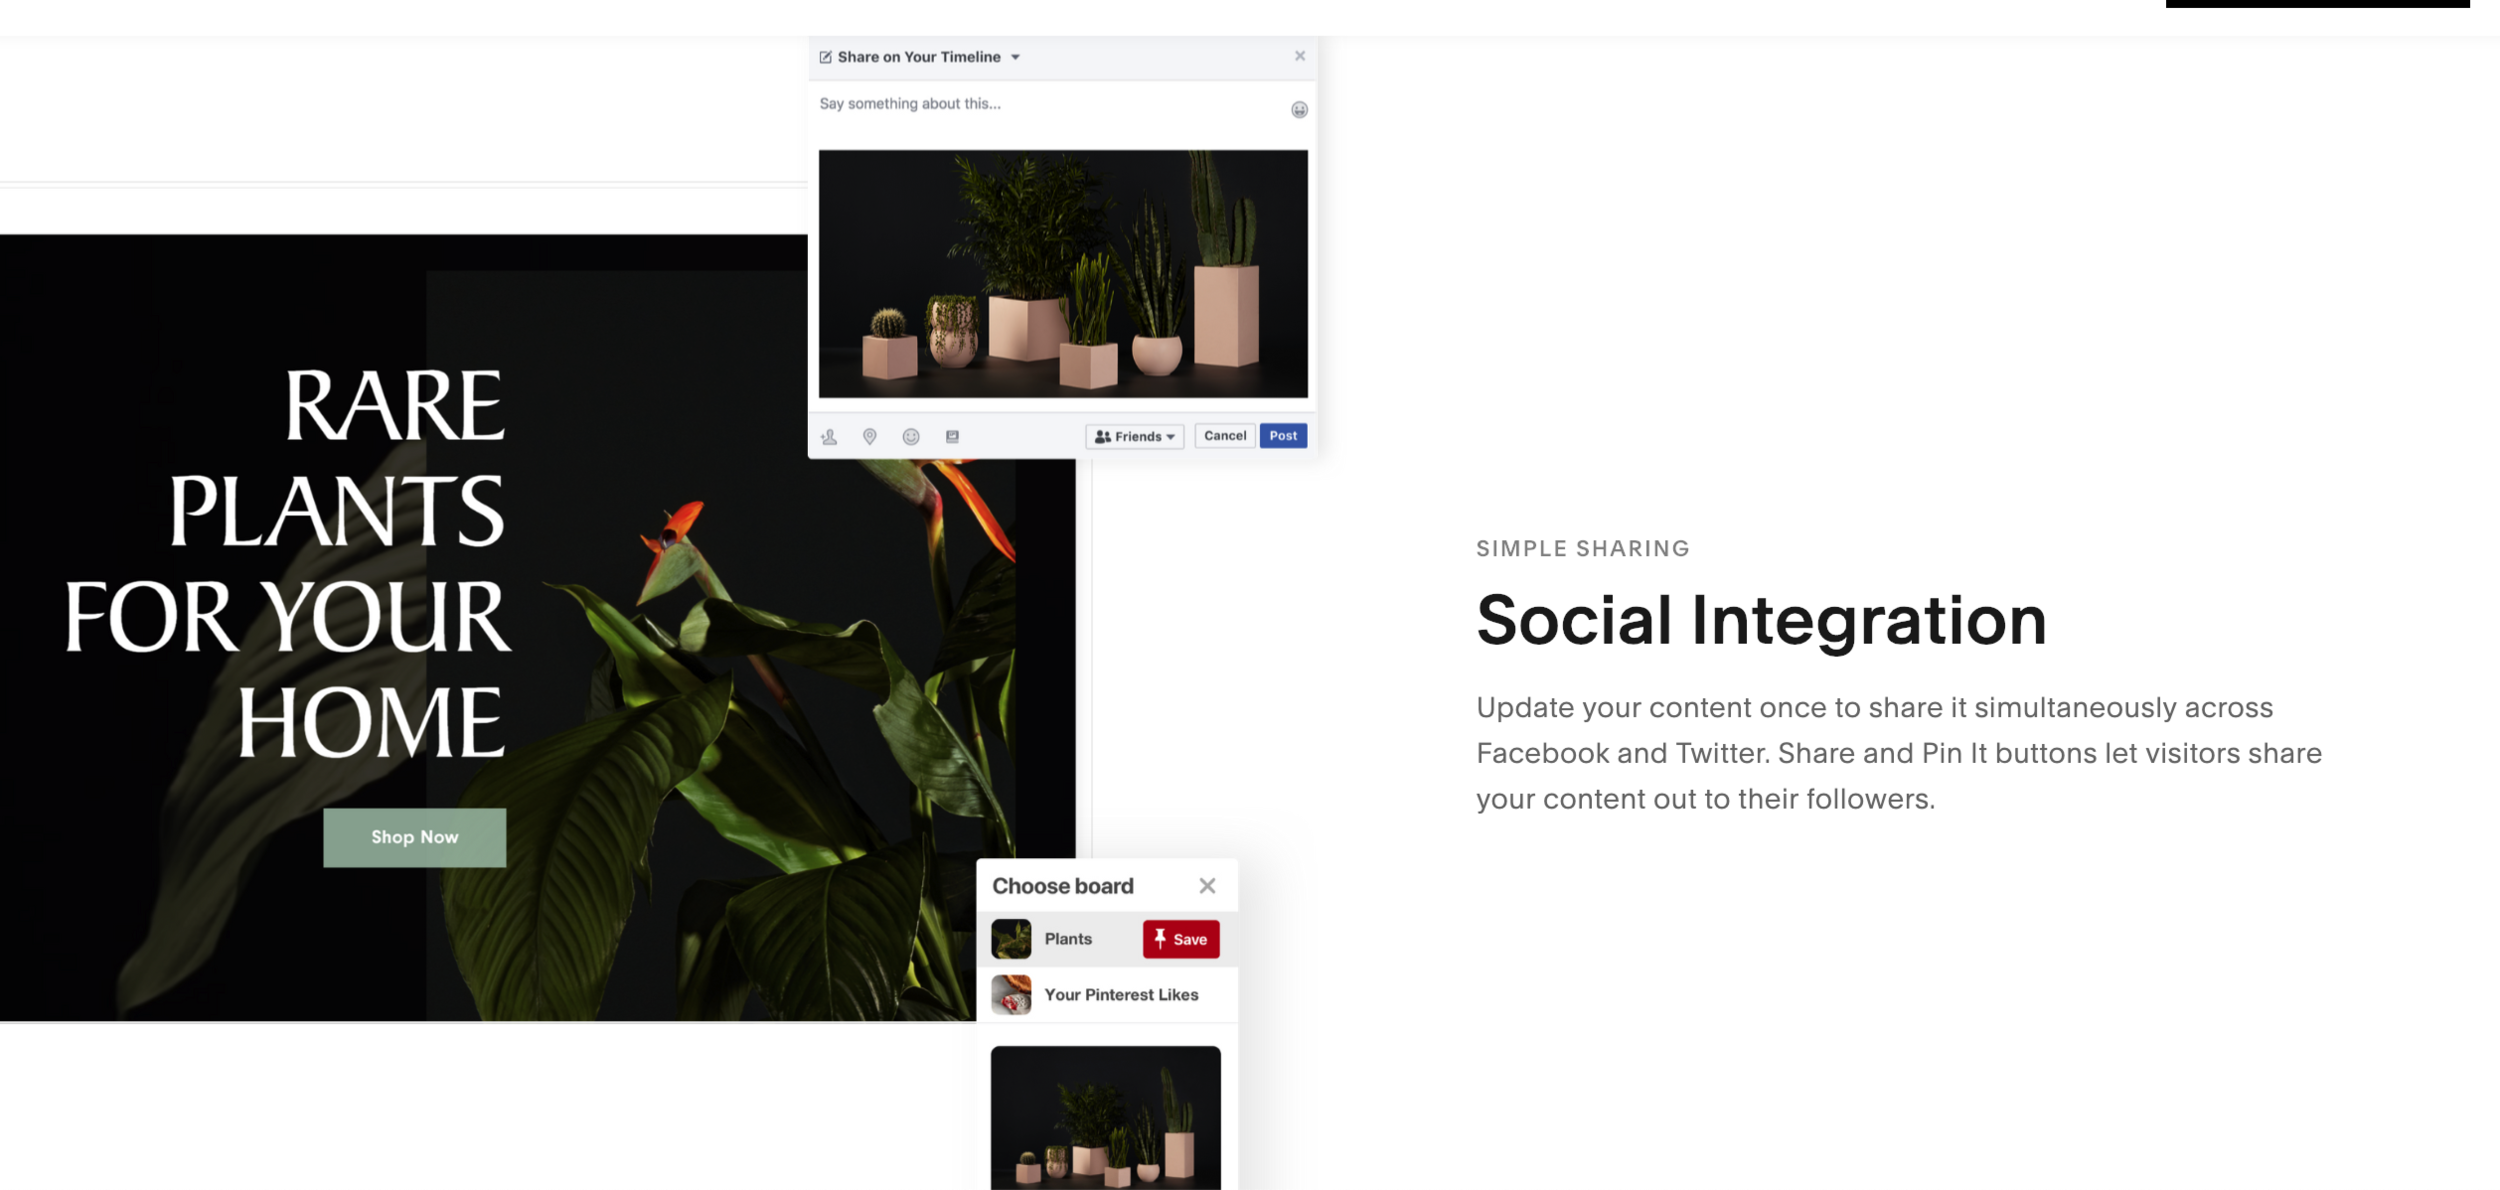Click the pin preview image of plants
Screen dimensions: 2500x1190
click(1106, 1118)
